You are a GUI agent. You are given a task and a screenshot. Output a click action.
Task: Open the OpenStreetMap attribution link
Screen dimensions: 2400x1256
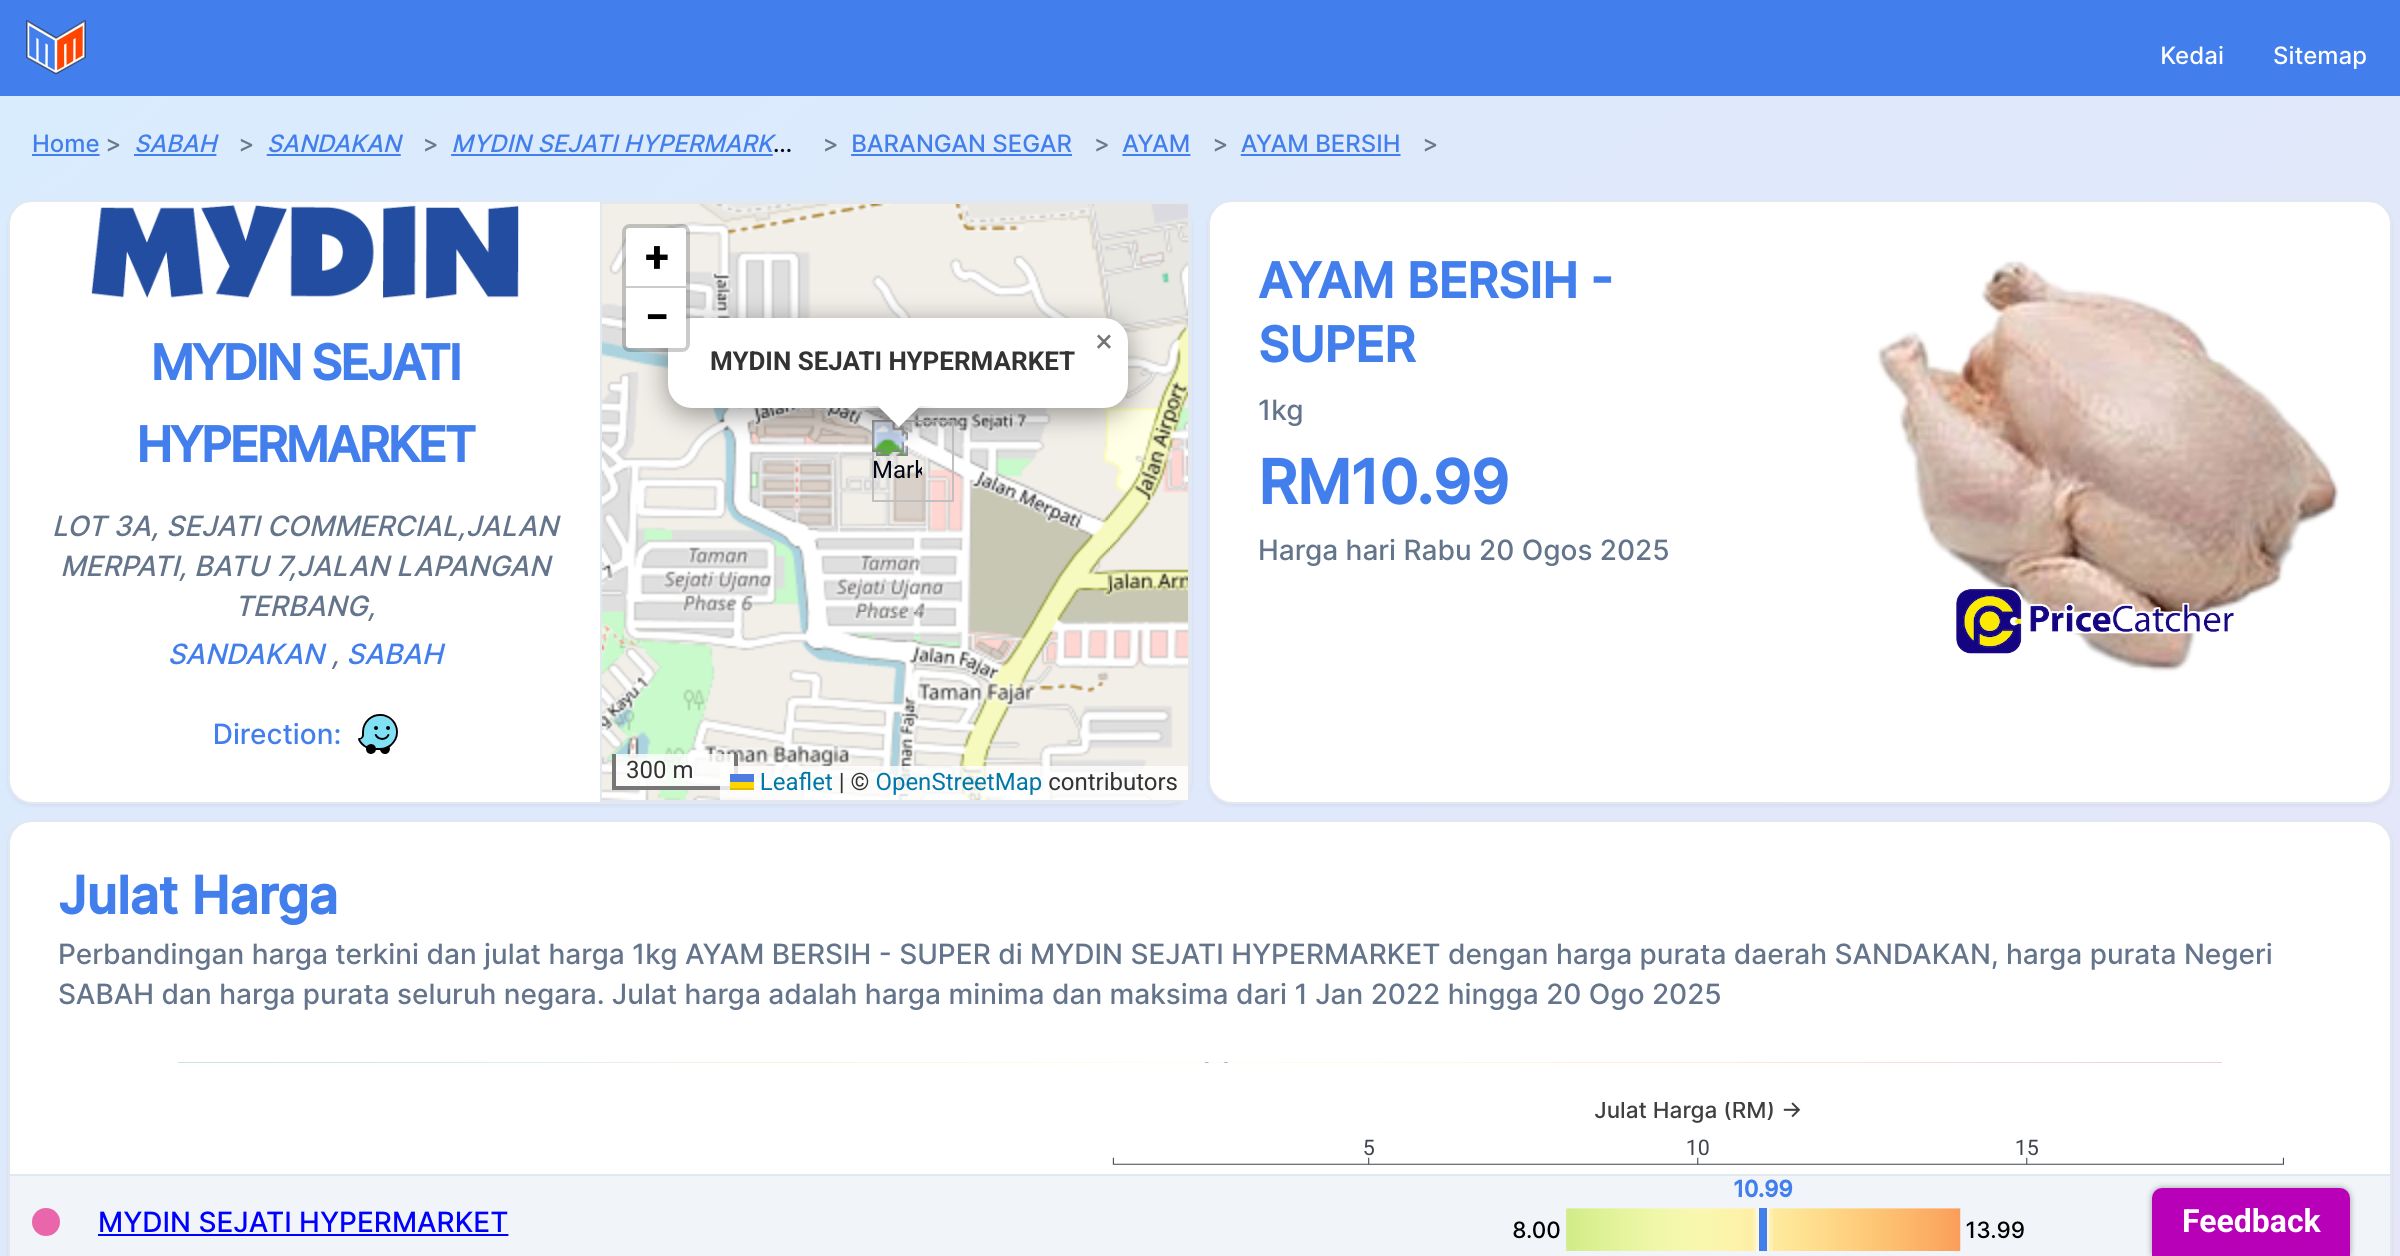pos(958,782)
